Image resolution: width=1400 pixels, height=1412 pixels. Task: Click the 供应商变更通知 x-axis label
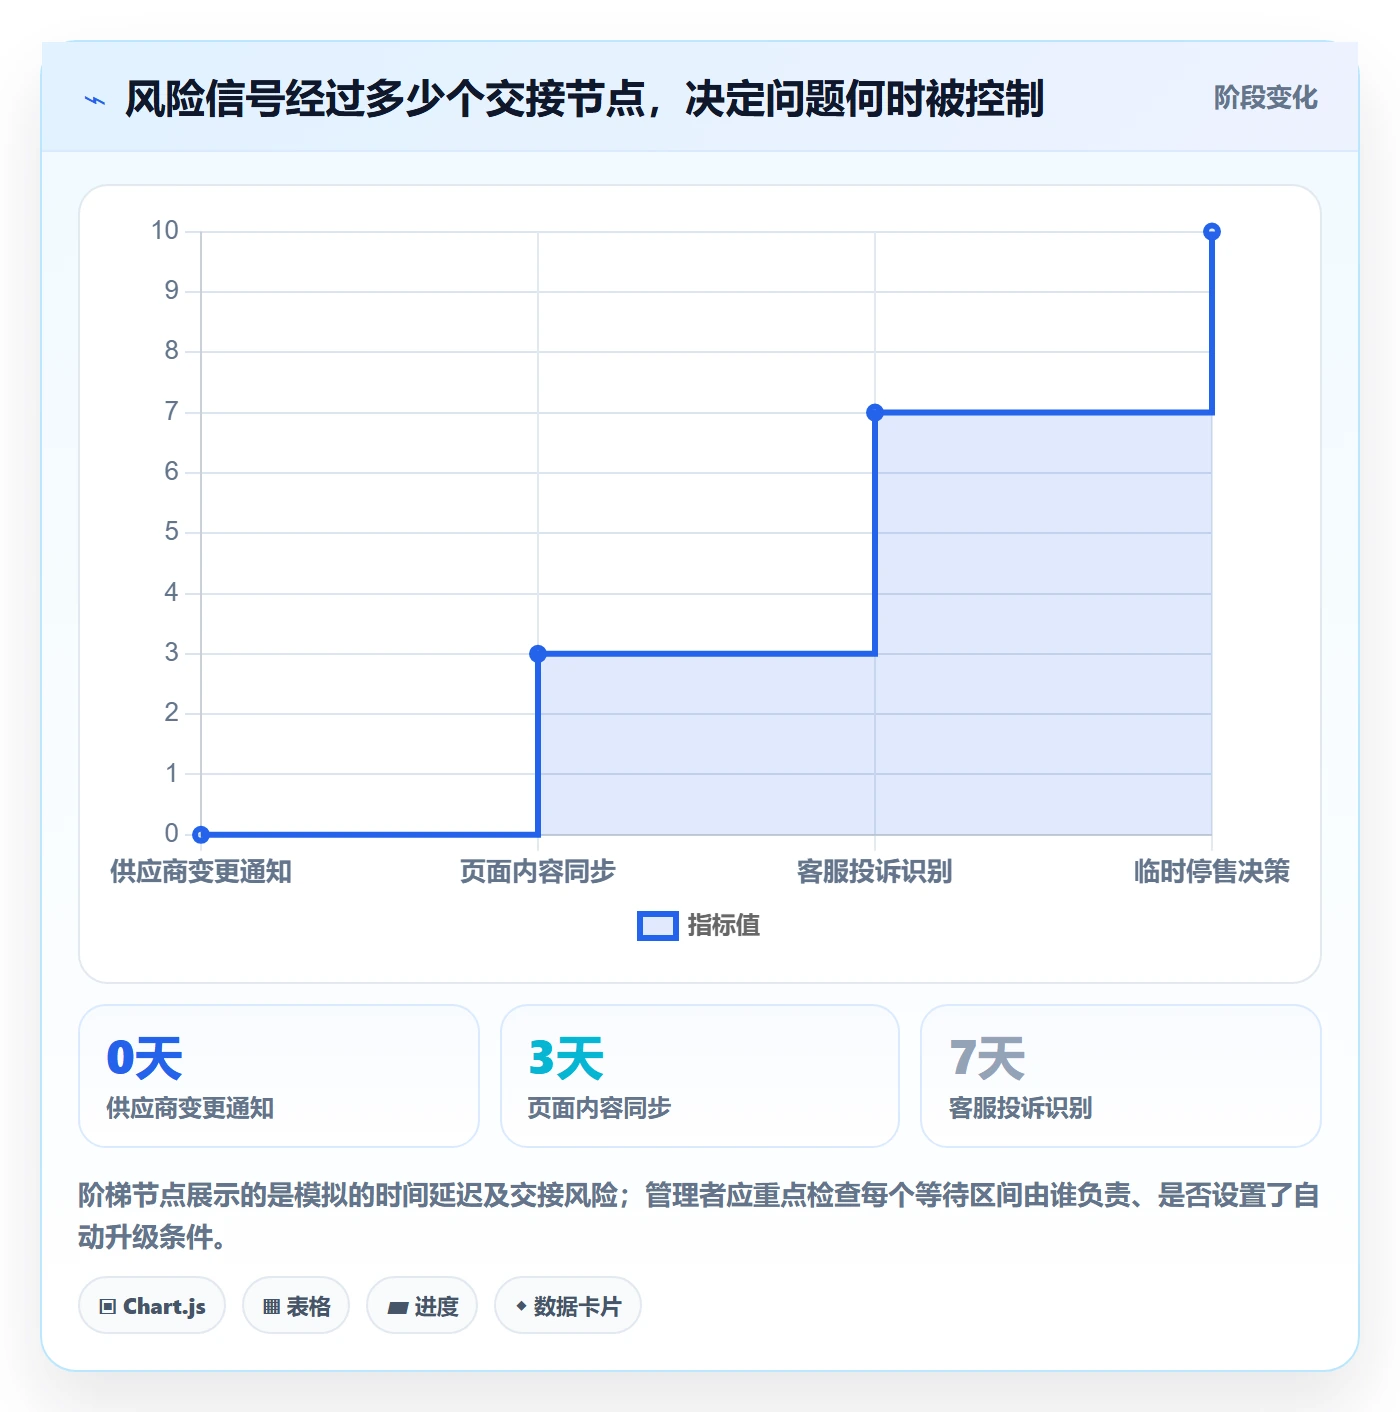pyautogui.click(x=201, y=872)
